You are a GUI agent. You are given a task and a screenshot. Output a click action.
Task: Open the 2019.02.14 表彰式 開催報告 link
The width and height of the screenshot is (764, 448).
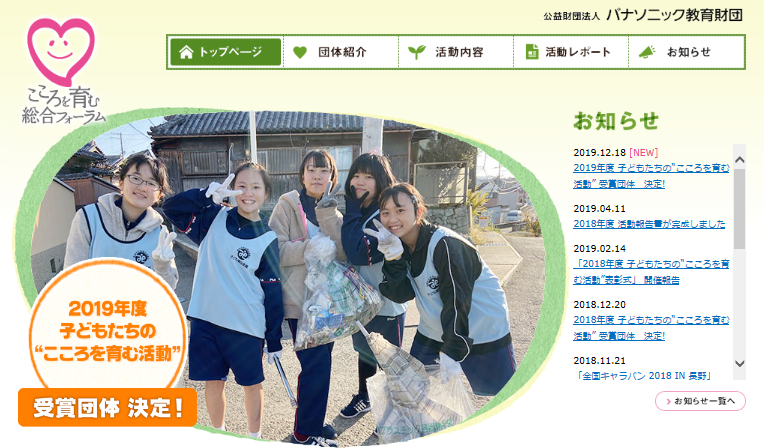[651, 272]
